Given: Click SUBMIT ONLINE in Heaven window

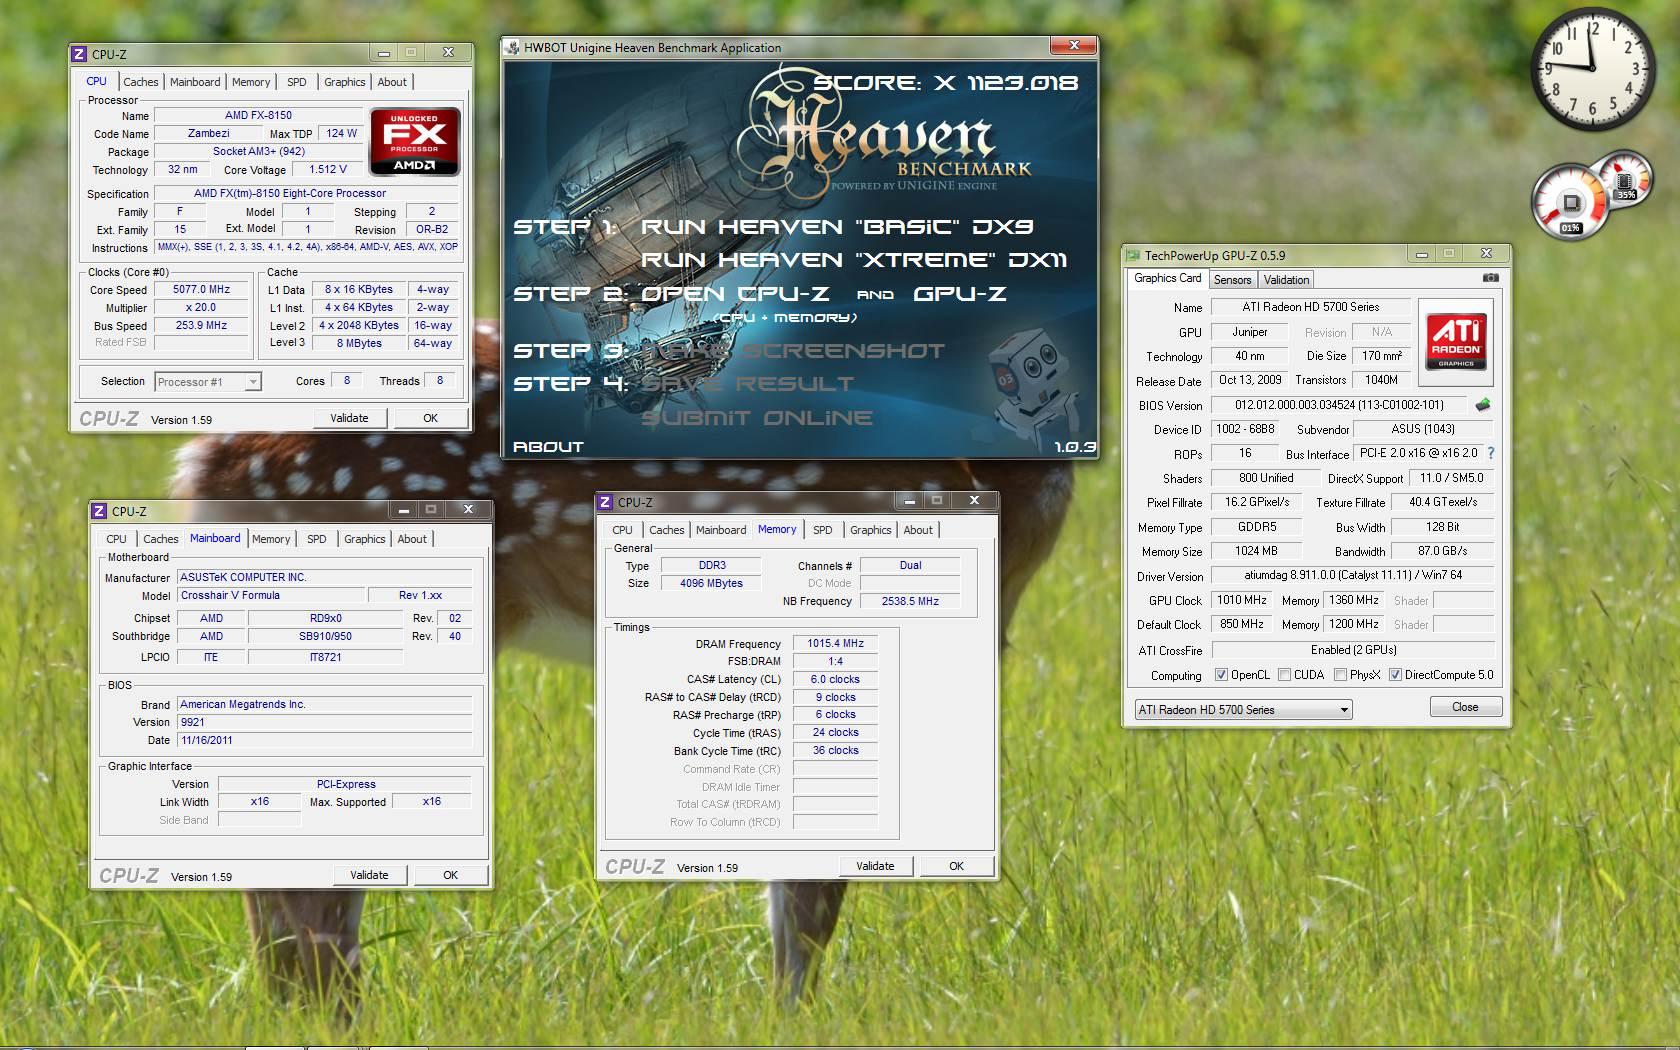Looking at the screenshot, I should [757, 418].
